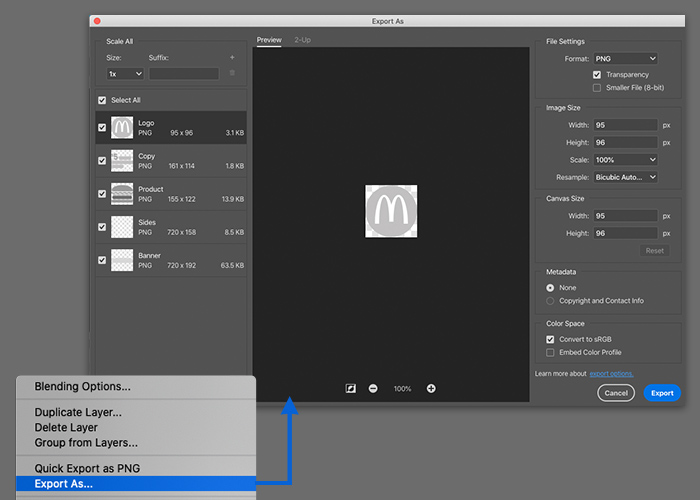Click the Logo row size '95 x 96'
Image resolution: width=700 pixels, height=500 pixels.
click(181, 133)
